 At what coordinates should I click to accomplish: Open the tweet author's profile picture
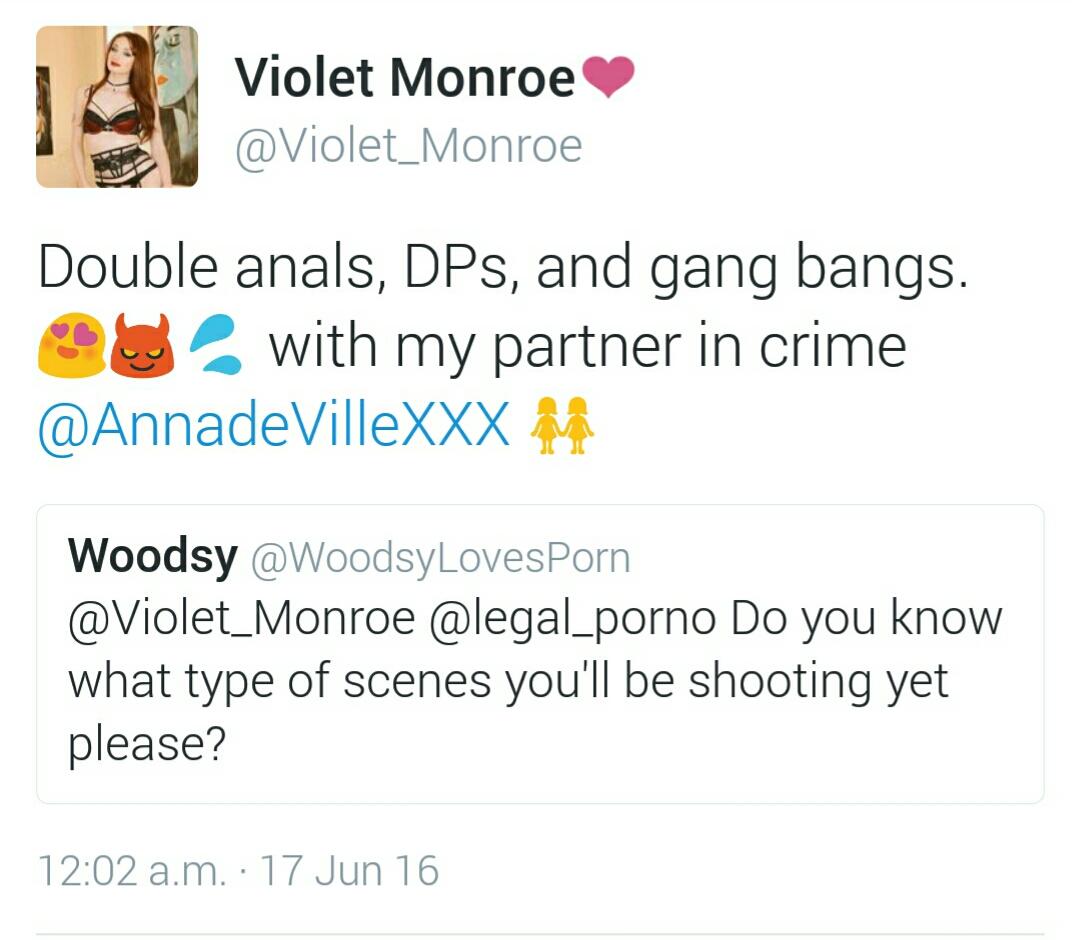pos(117,107)
